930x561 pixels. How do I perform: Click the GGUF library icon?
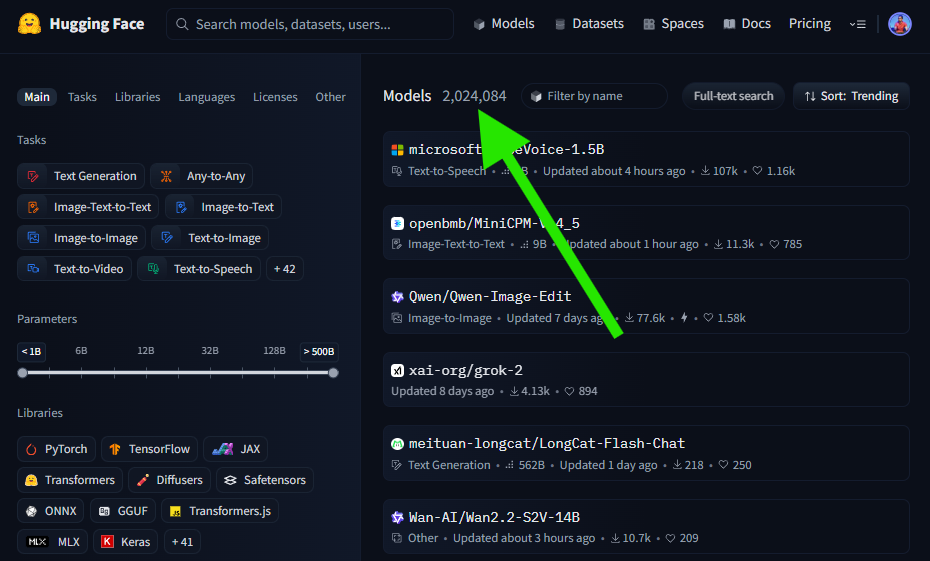pos(104,511)
